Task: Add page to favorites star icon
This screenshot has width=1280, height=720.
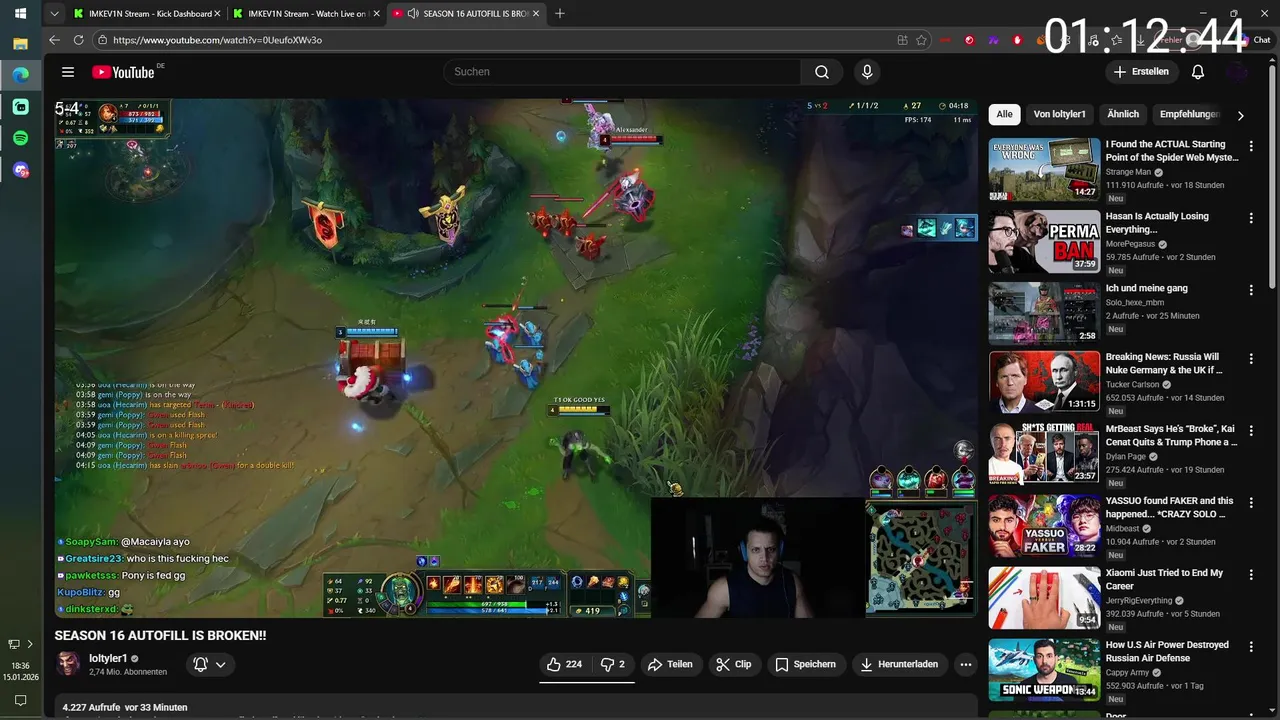Action: 922,40
